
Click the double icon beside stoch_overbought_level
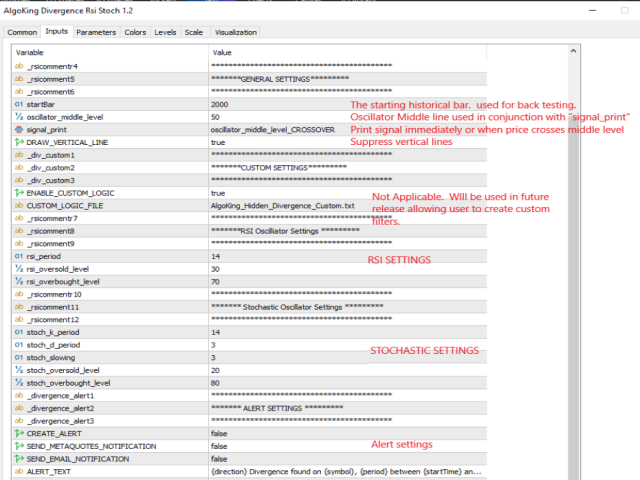(x=19, y=382)
